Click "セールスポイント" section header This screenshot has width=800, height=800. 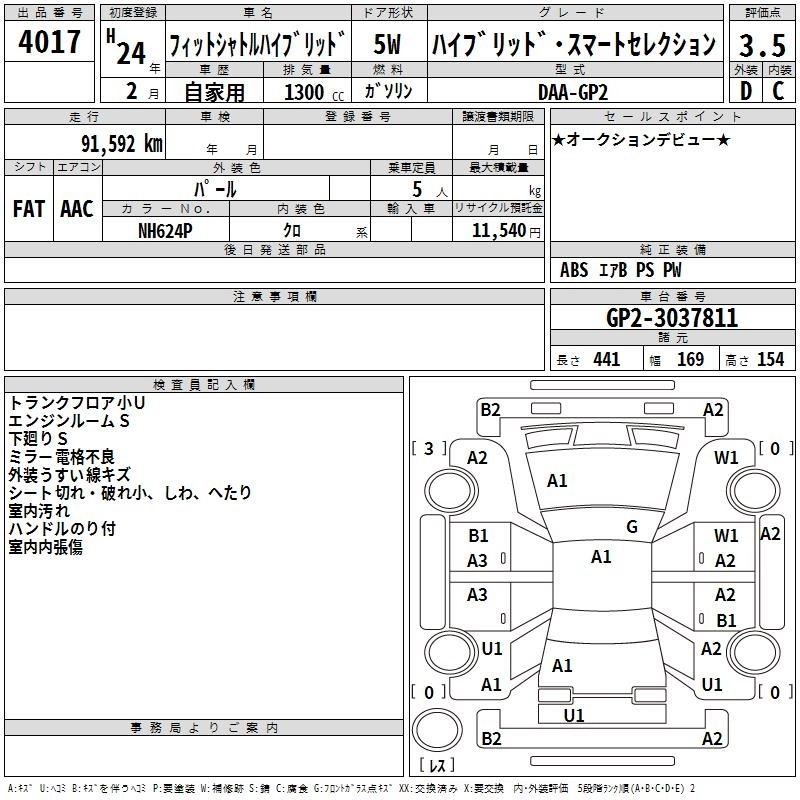(x=672, y=116)
